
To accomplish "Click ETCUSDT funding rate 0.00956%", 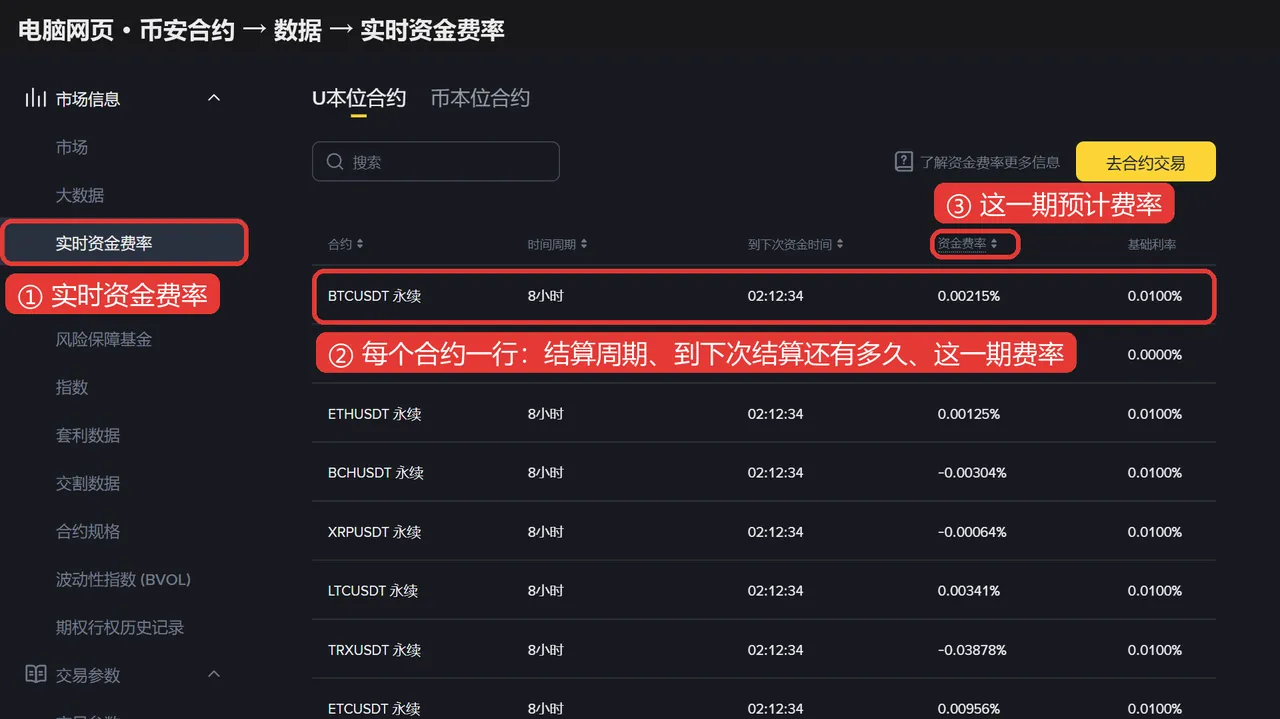I will 969,709.
